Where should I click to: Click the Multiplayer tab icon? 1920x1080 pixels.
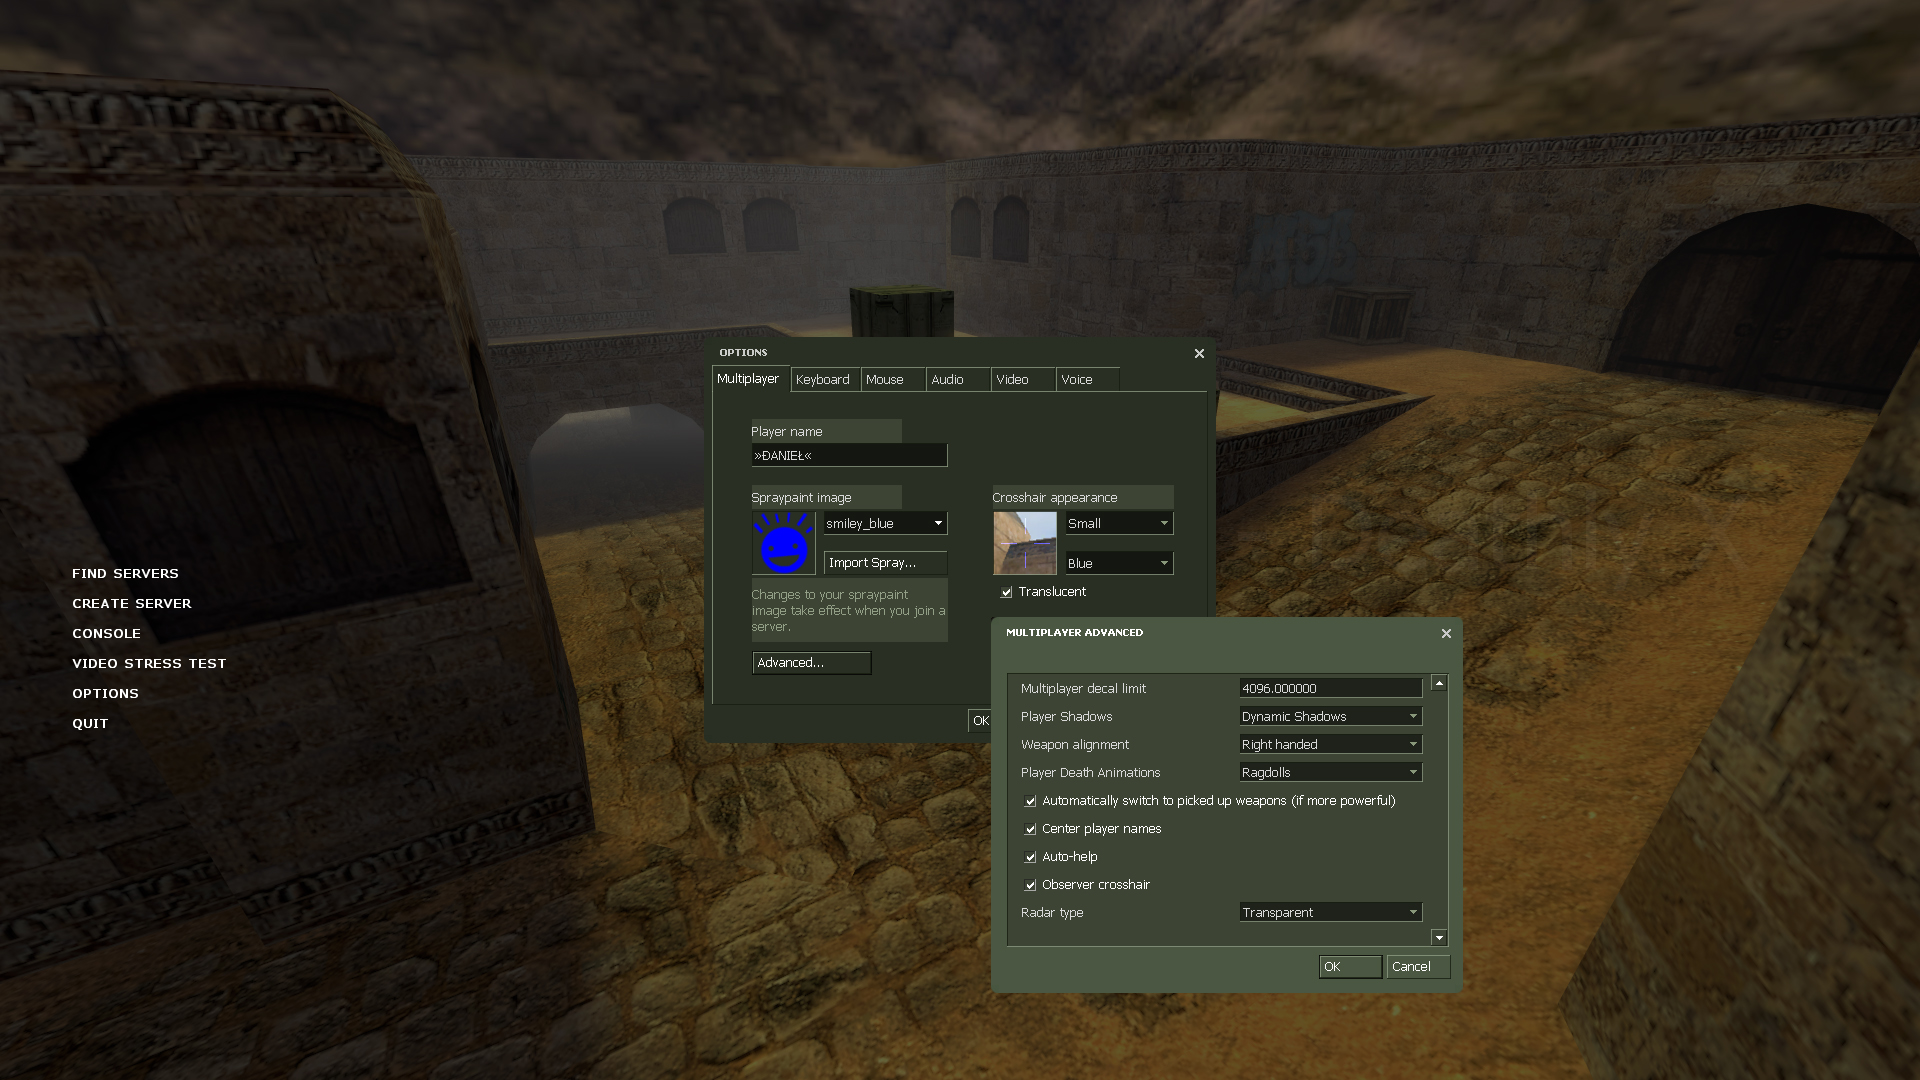(748, 380)
